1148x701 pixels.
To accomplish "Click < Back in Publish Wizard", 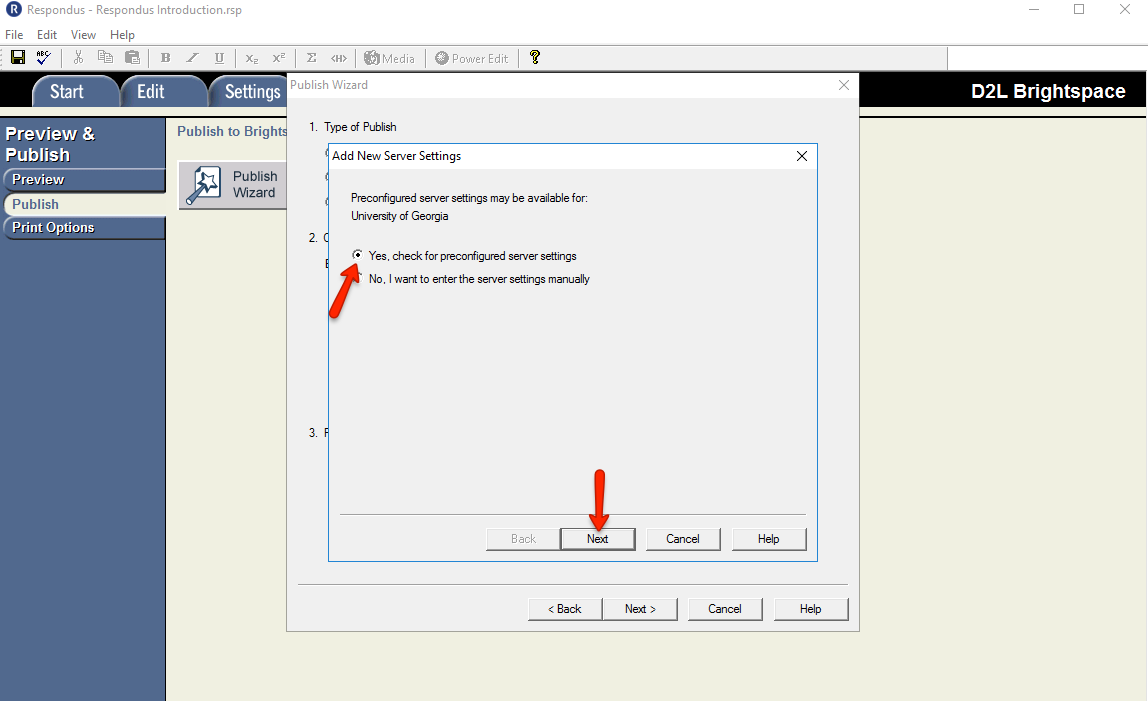I will tap(565, 609).
